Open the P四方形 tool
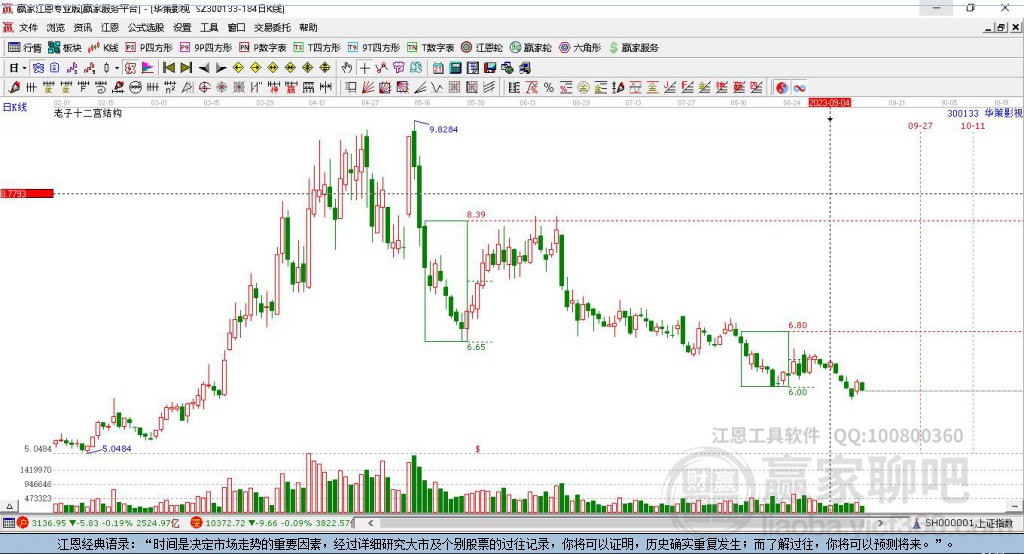The image size is (1024, 554). (x=149, y=48)
